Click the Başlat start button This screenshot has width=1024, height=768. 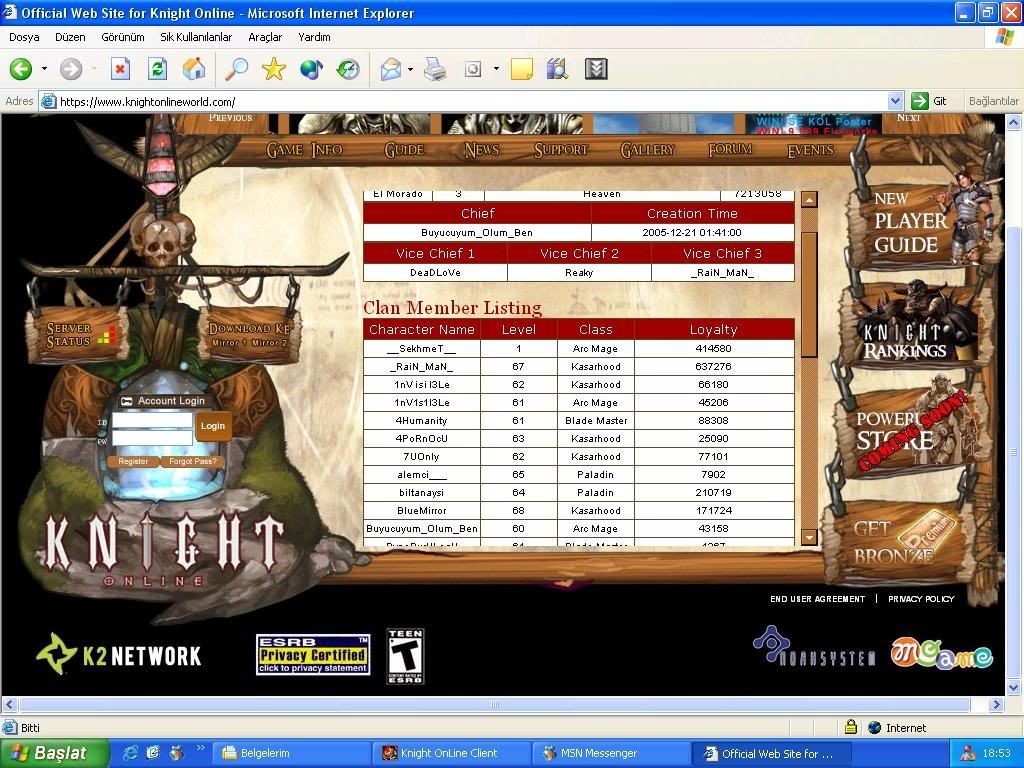pos(54,753)
